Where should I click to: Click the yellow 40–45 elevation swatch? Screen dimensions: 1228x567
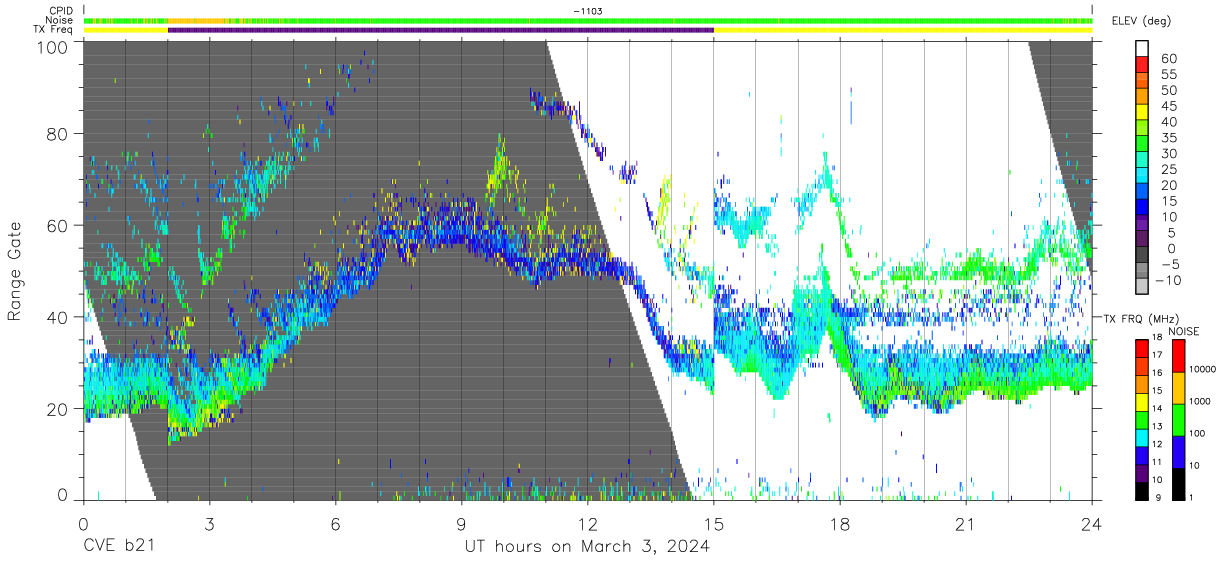[x=1143, y=113]
